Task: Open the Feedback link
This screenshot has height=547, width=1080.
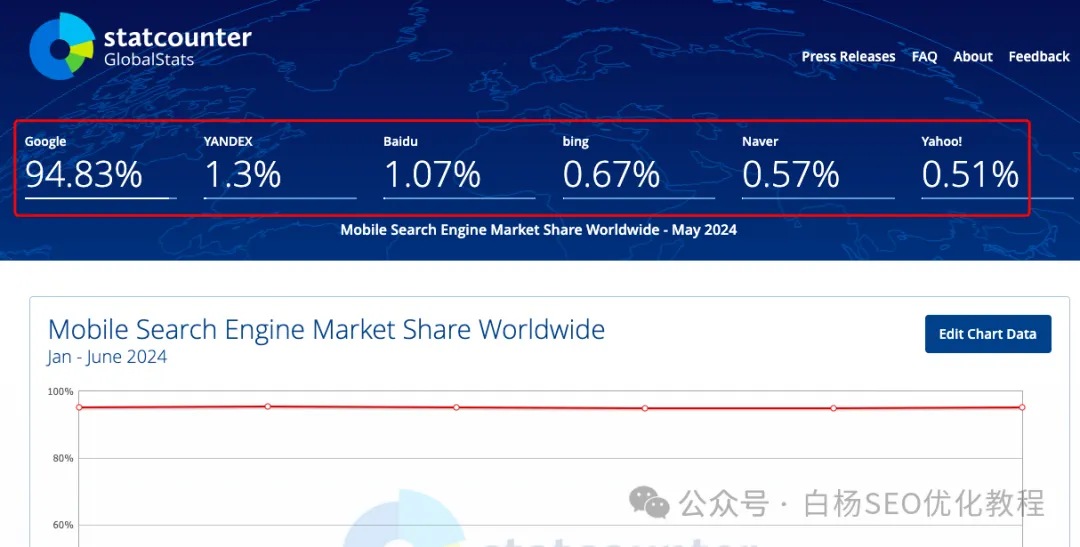Action: click(x=1039, y=56)
